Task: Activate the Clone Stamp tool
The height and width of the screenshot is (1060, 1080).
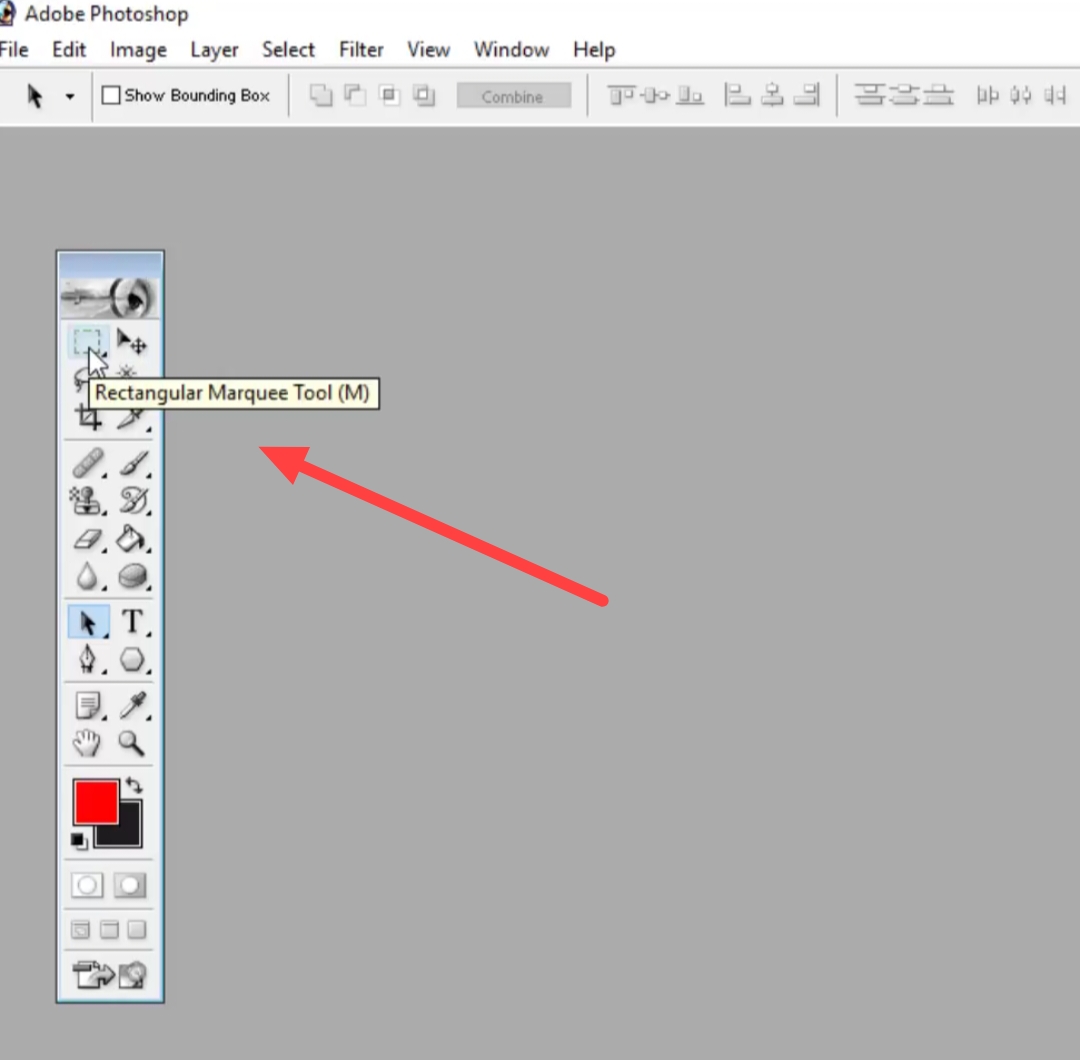Action: pos(87,501)
